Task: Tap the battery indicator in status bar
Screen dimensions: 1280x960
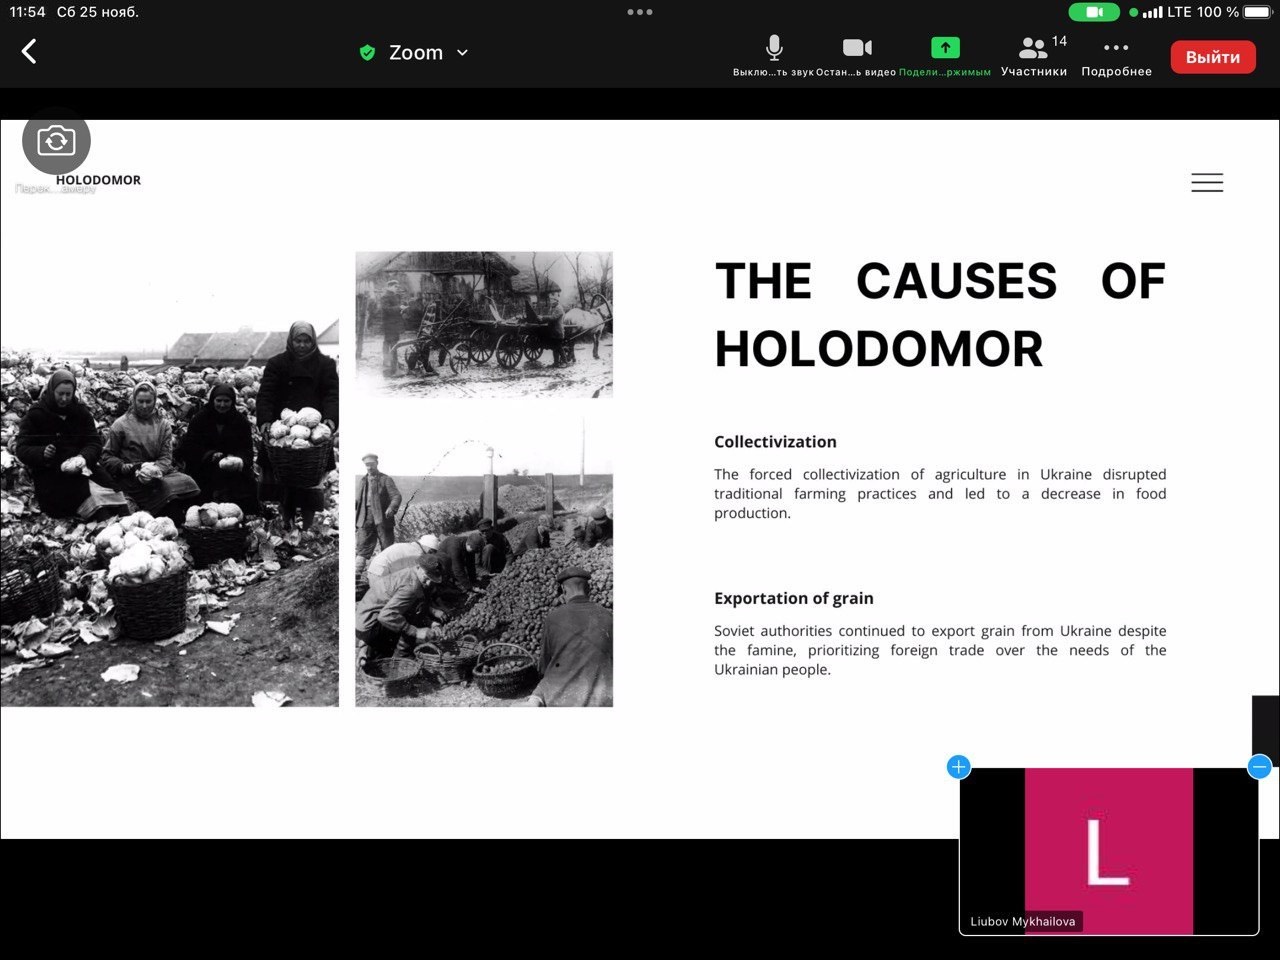Action: click(1257, 12)
